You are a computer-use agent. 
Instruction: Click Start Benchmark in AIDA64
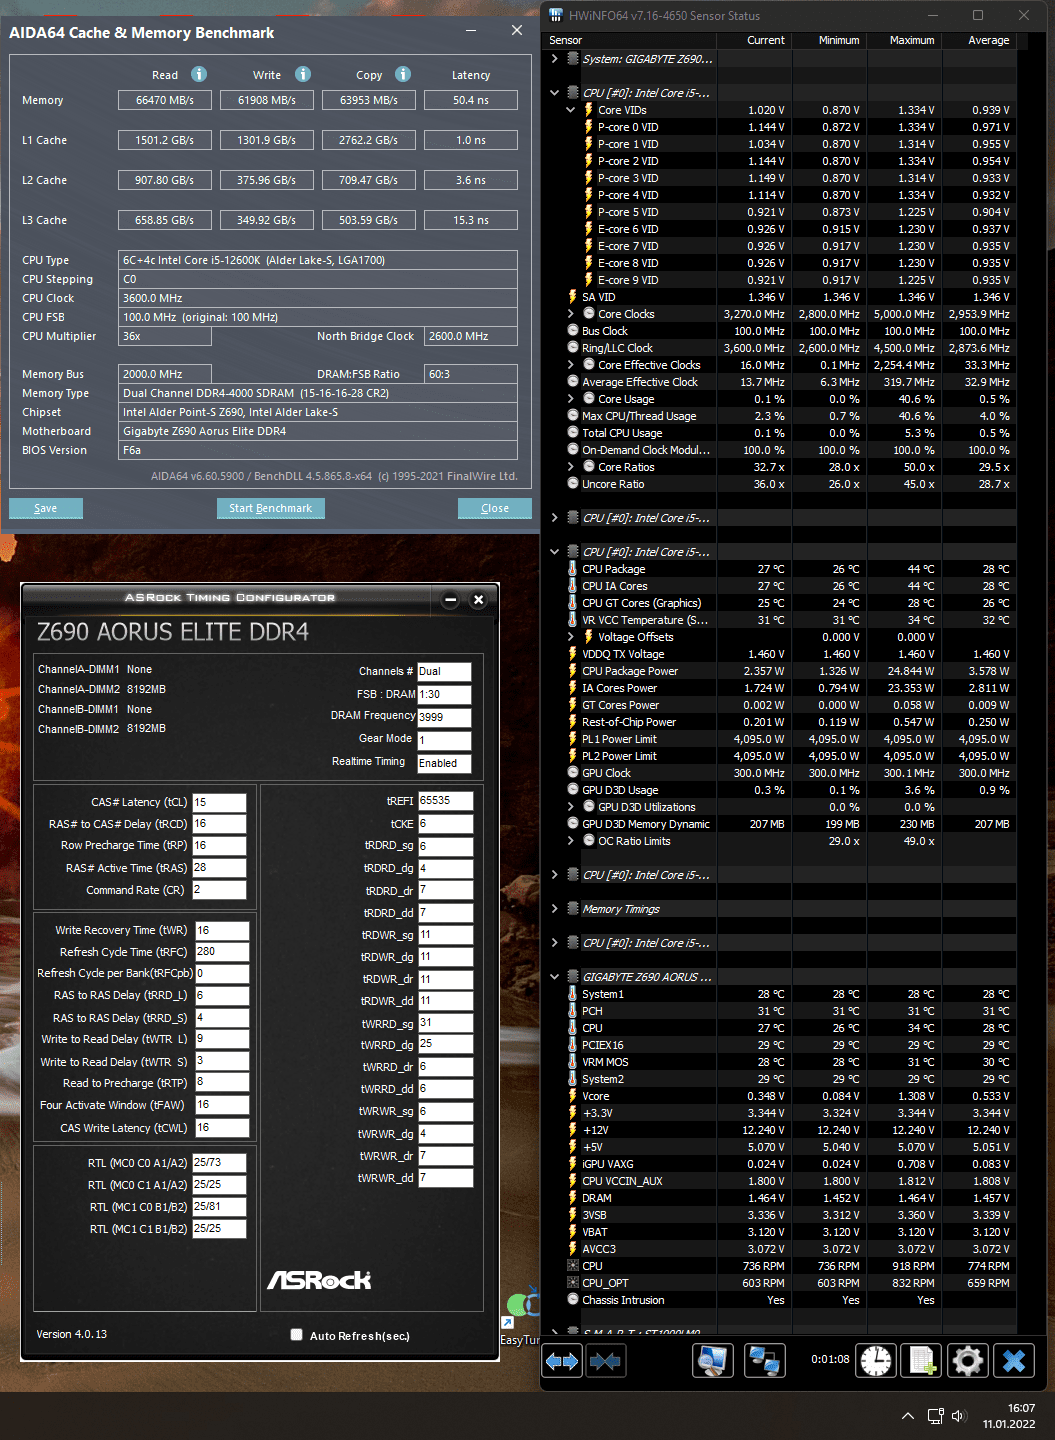(x=270, y=508)
